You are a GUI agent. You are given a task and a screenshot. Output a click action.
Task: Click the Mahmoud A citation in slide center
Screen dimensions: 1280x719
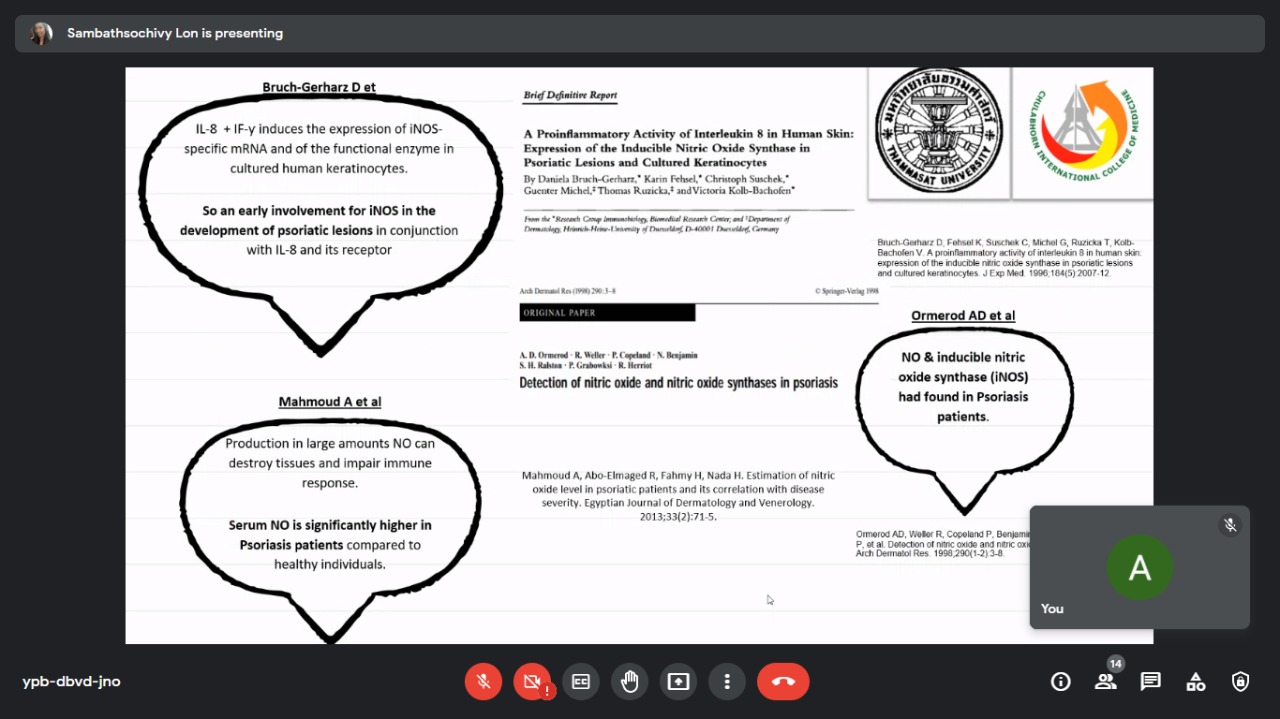pos(679,496)
